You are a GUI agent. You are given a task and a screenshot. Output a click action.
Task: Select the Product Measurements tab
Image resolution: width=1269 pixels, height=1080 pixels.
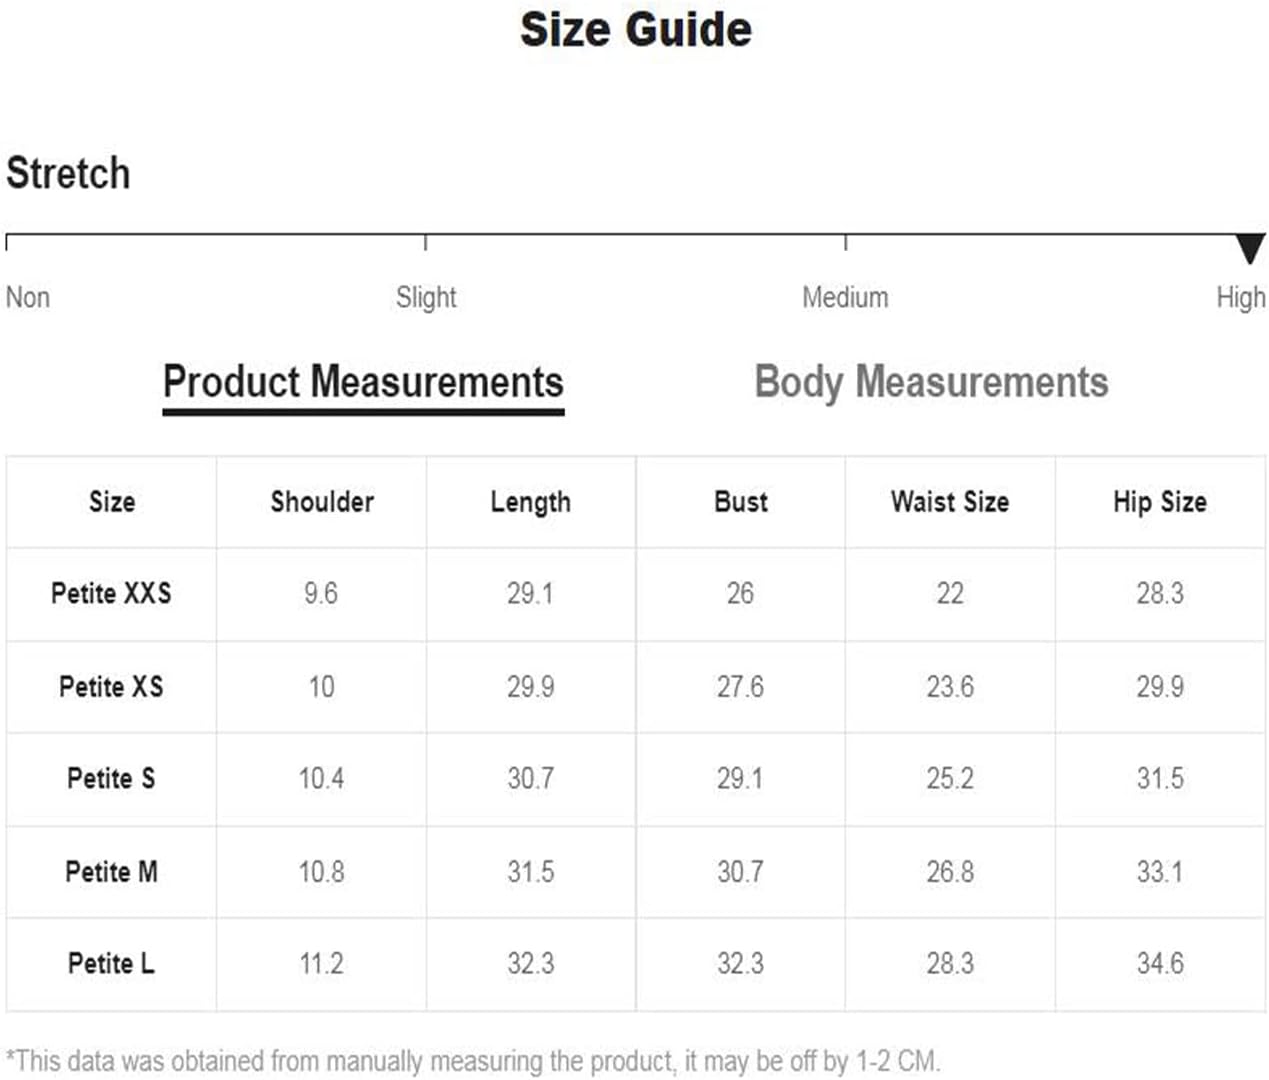[x=363, y=383]
